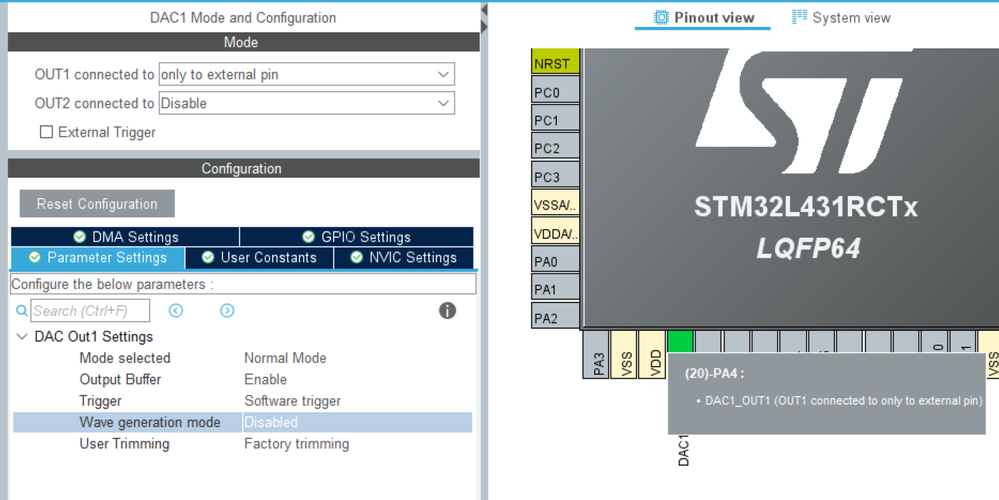Click the PA1 pin
This screenshot has width=999, height=500.
556,287
